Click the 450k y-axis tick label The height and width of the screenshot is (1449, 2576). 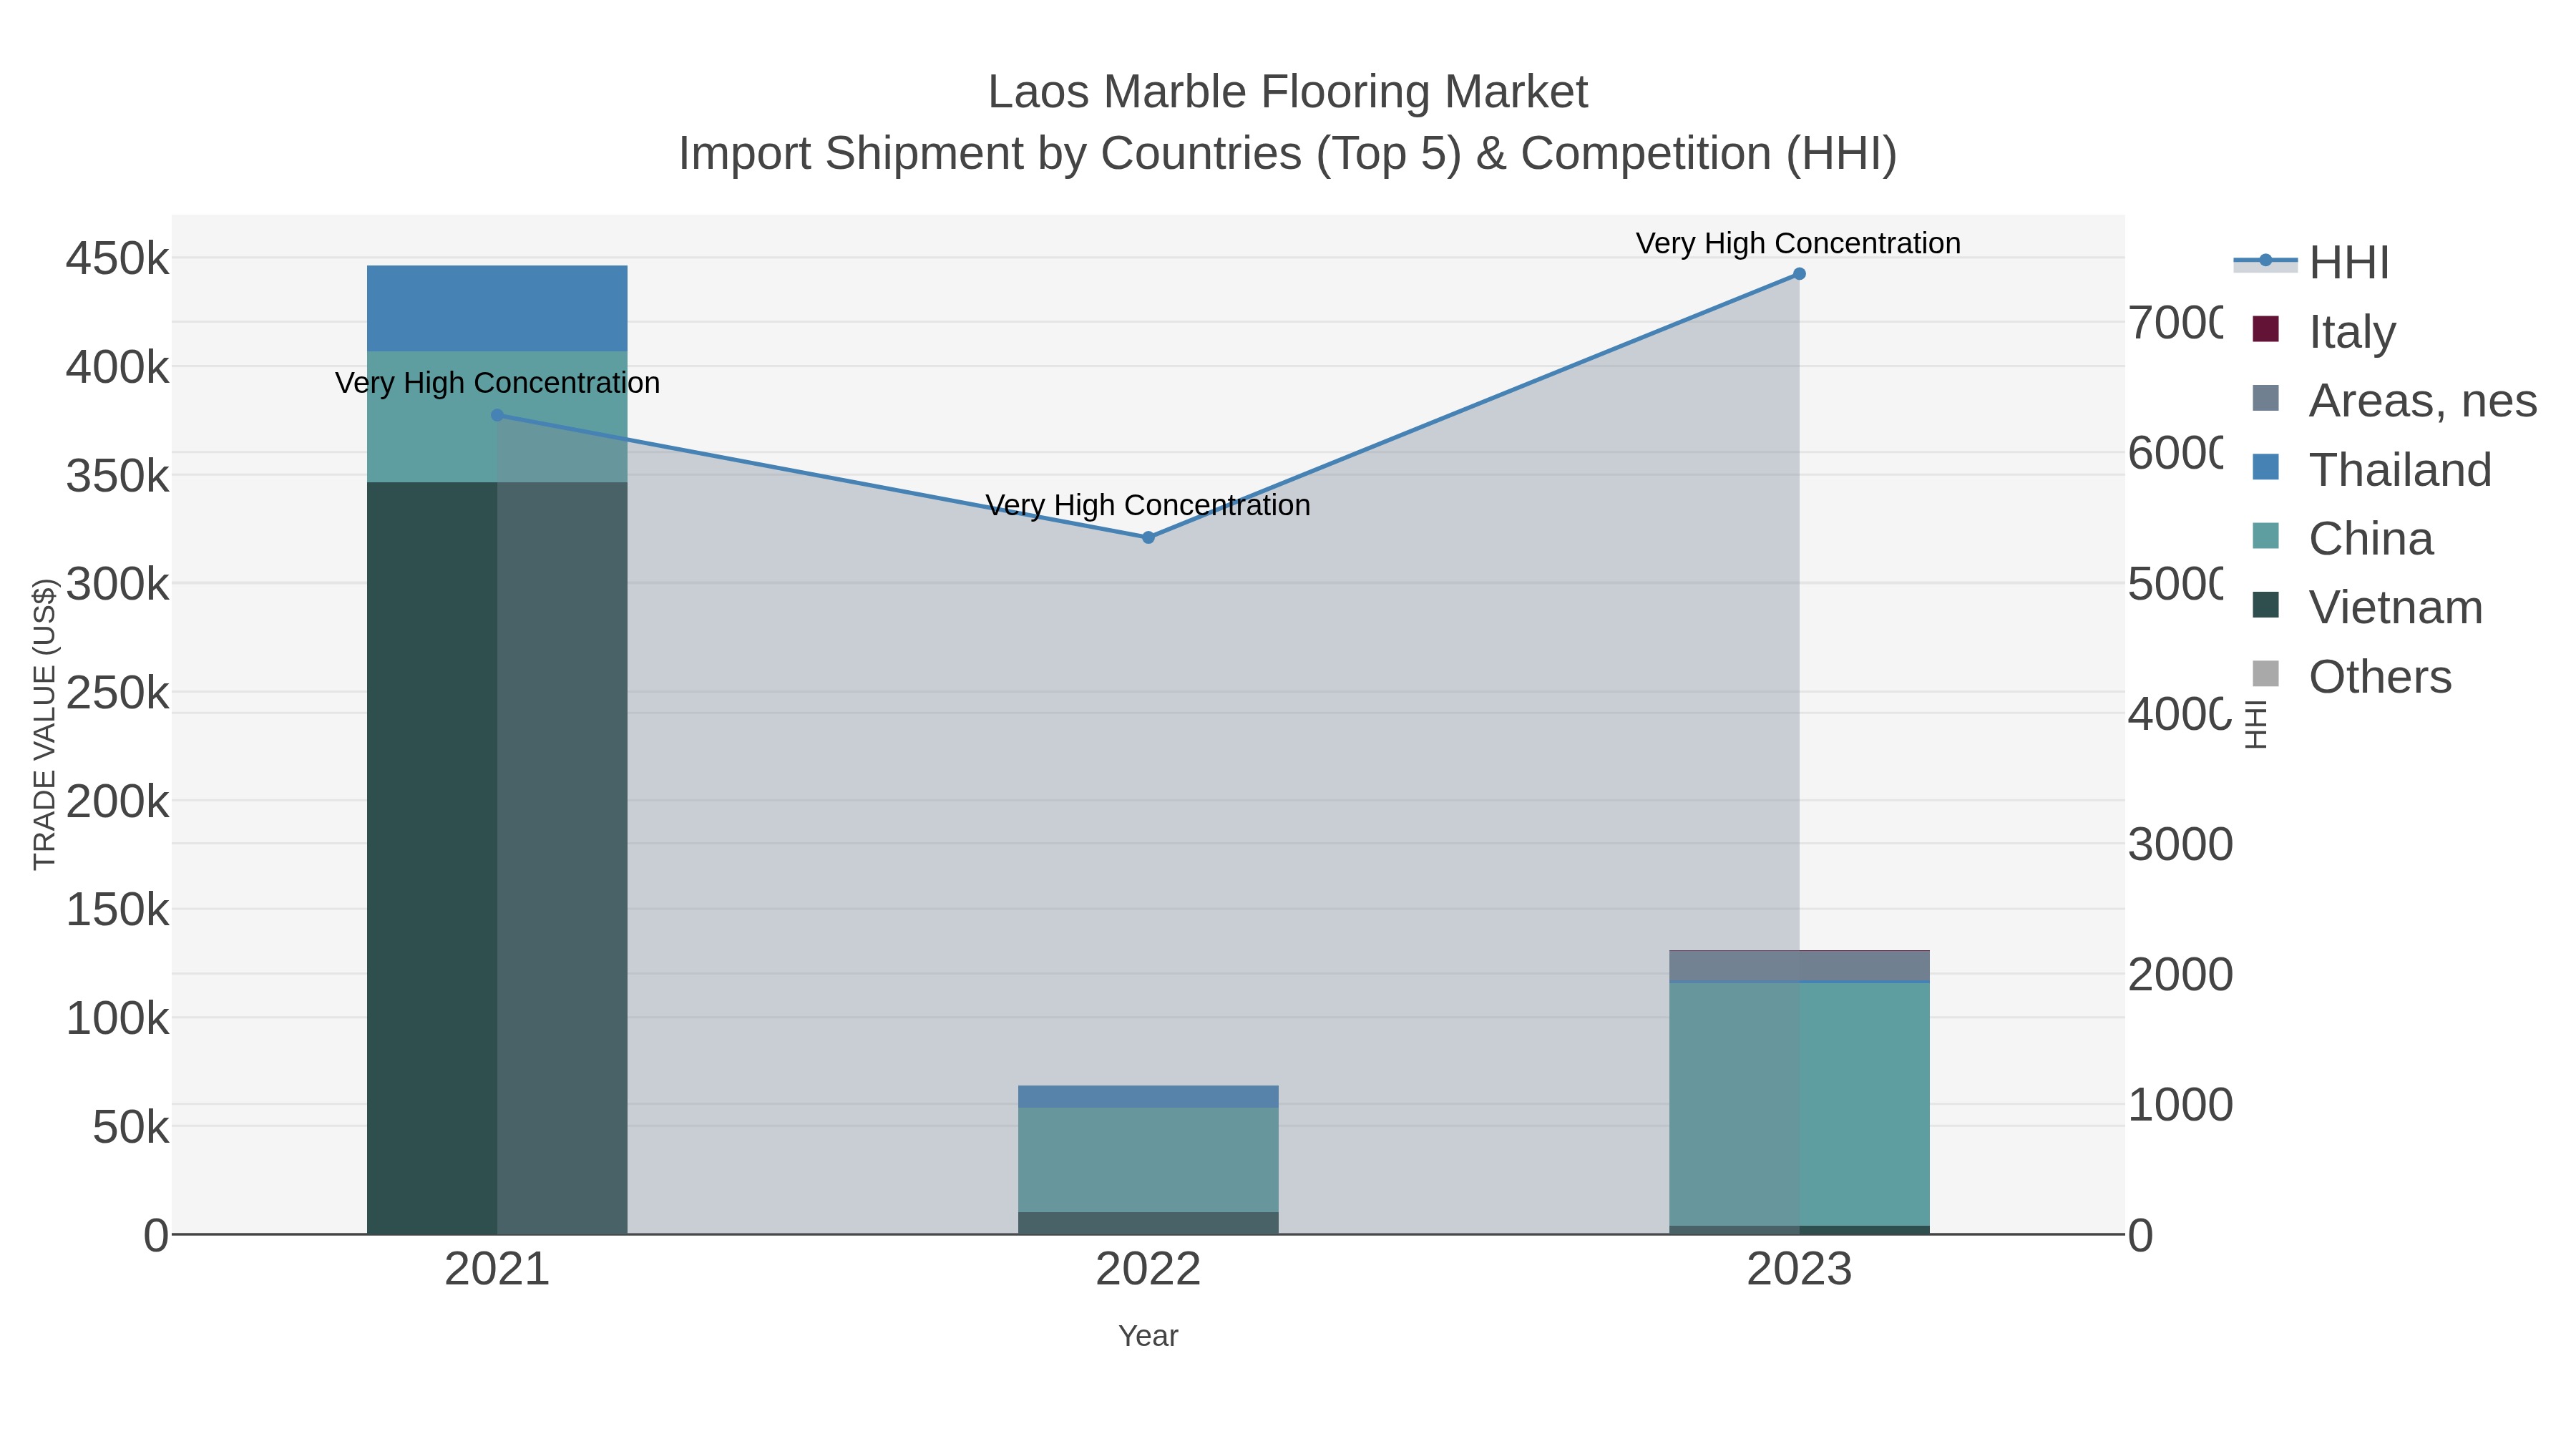click(118, 259)
